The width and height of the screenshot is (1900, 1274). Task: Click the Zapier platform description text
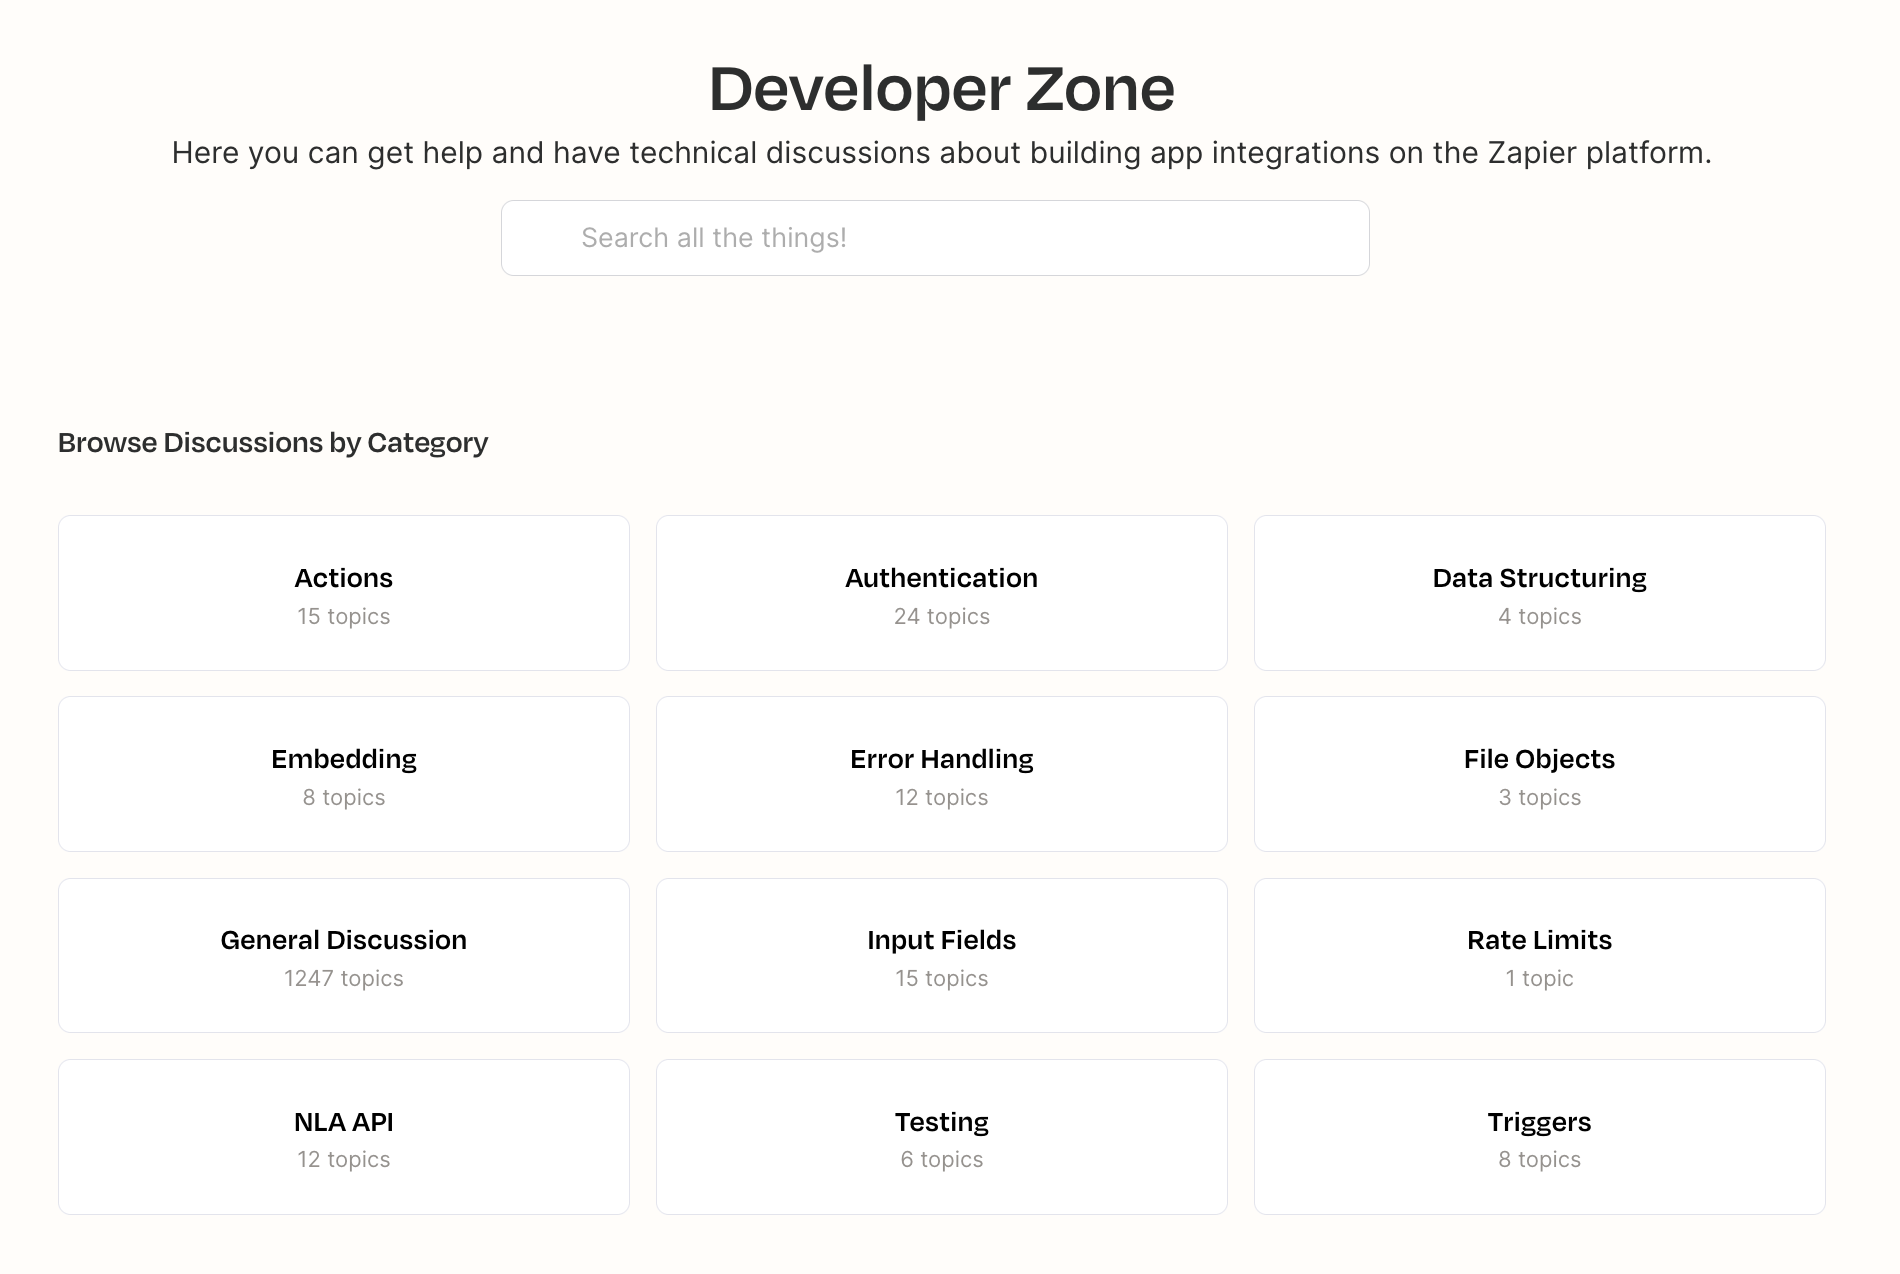[x=942, y=153]
